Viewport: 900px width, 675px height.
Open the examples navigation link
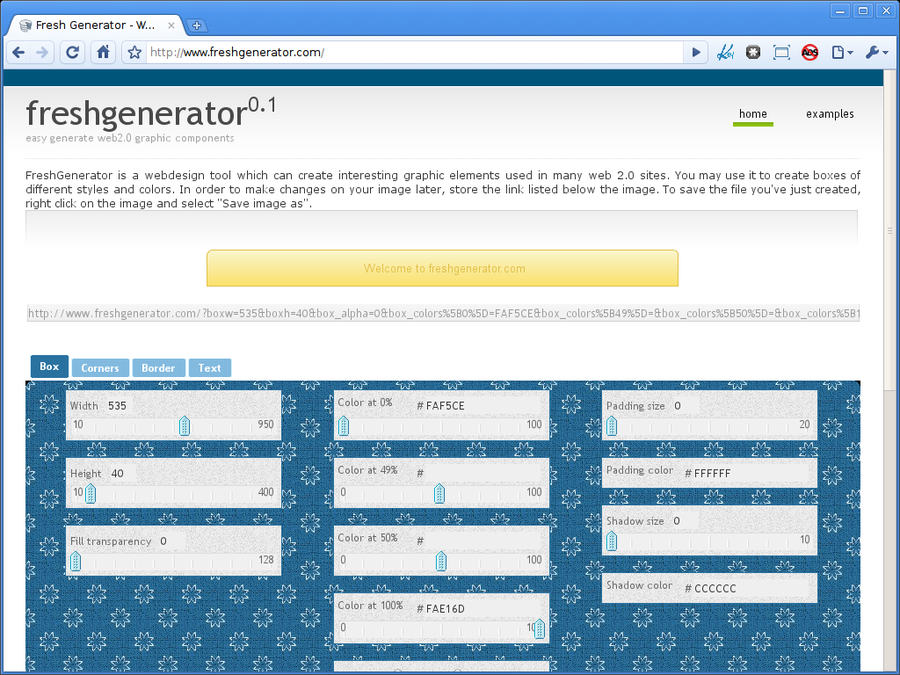(829, 114)
